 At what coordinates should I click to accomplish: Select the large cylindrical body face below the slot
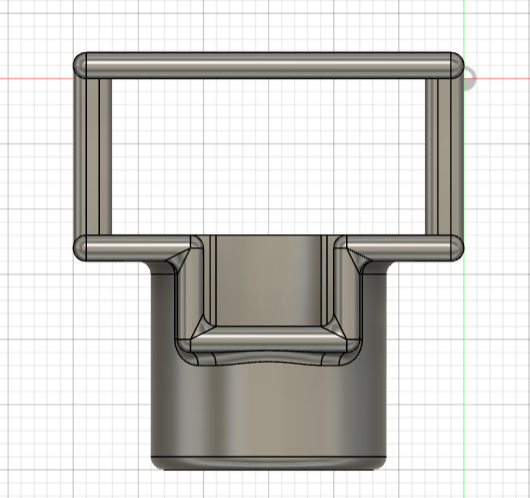[269, 411]
